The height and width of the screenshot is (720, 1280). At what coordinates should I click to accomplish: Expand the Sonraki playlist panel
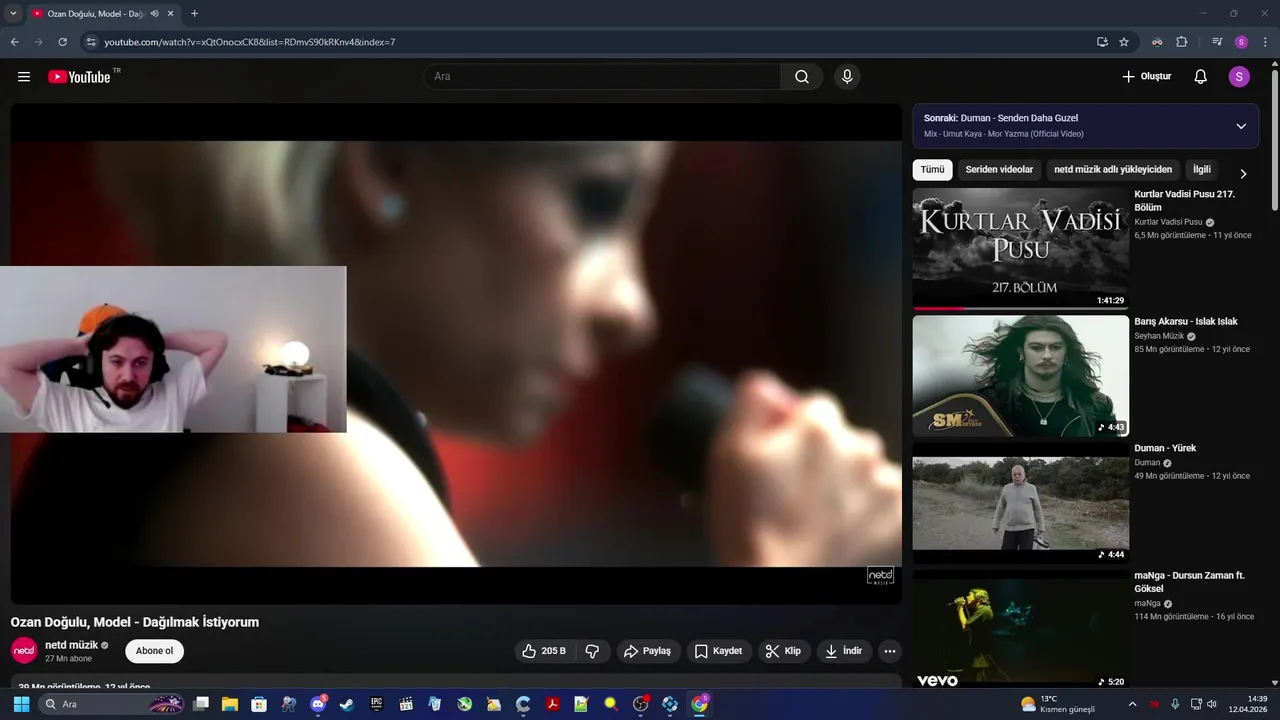pos(1241,126)
